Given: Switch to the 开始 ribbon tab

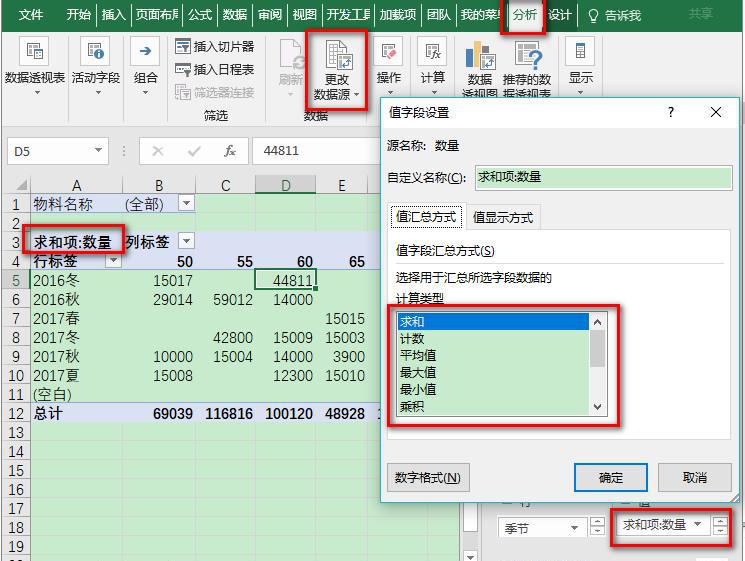Looking at the screenshot, I should pyautogui.click(x=78, y=15).
